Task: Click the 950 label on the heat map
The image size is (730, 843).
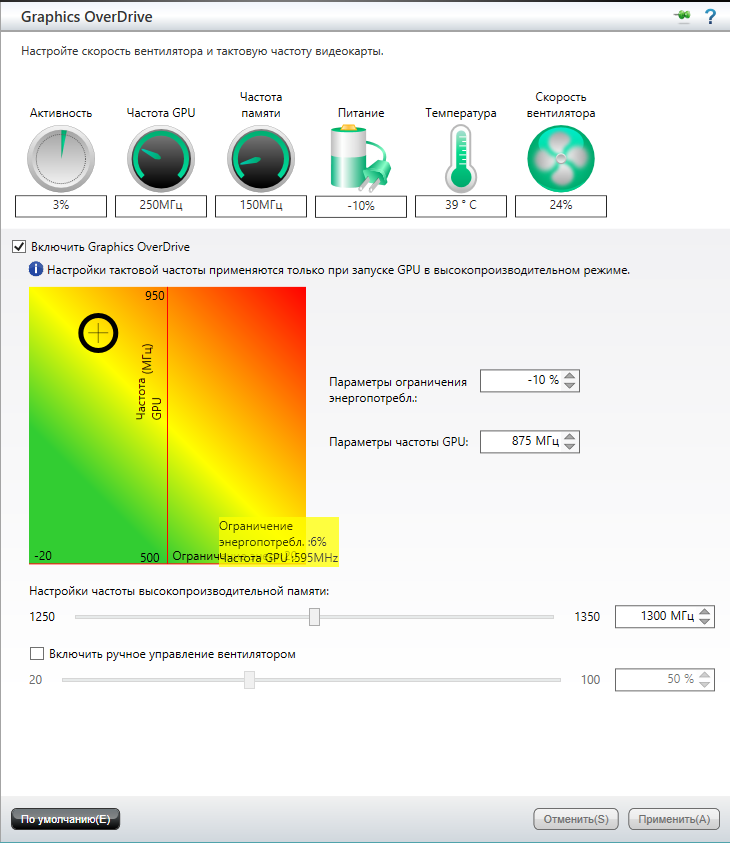Action: 155,295
